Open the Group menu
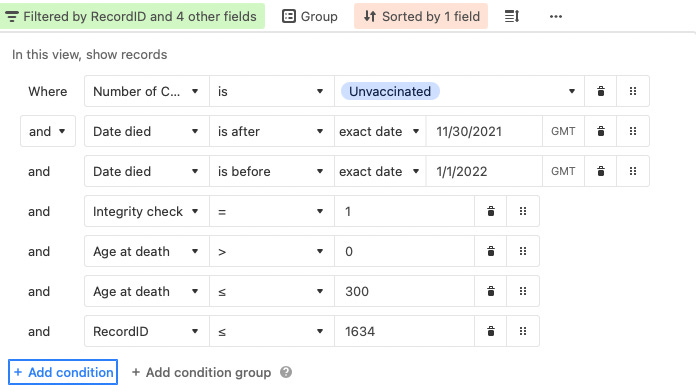This screenshot has width=696, height=392. [310, 16]
